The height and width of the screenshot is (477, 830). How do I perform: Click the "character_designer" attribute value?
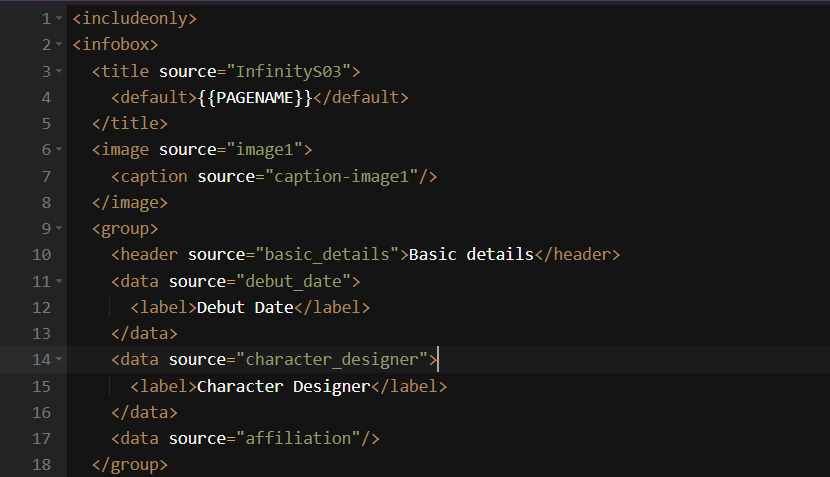tap(332, 359)
